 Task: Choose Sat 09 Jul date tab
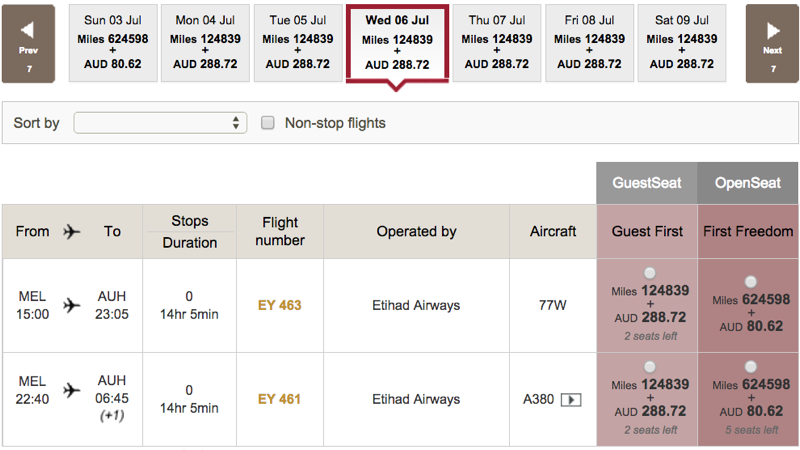click(682, 43)
